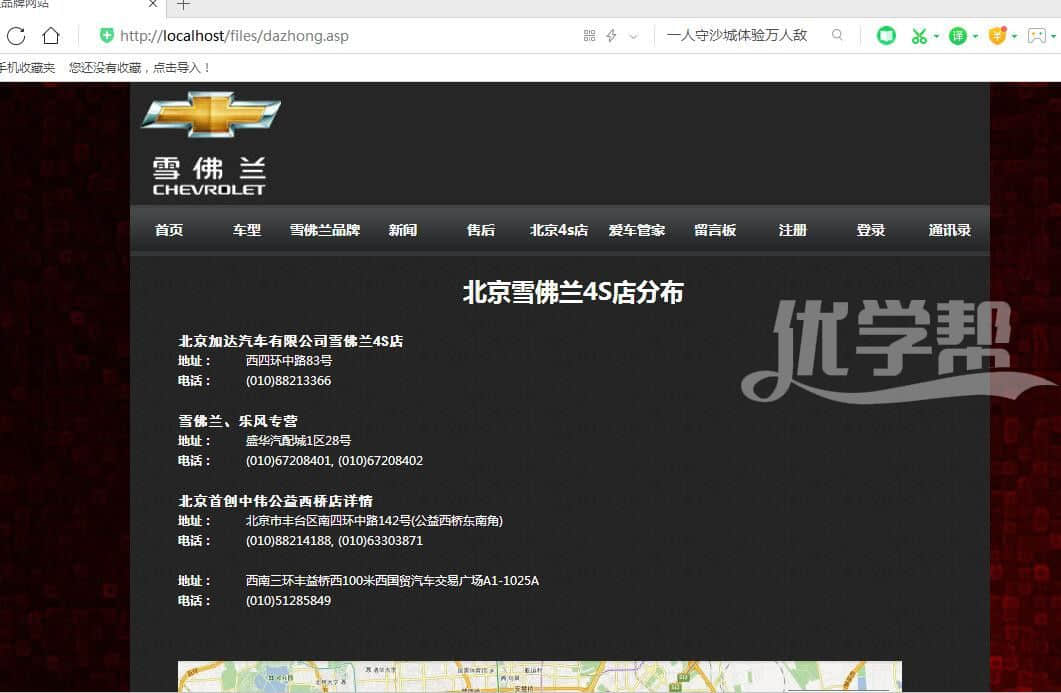Click the search box with Chinese text
The image size is (1061, 693).
[x=740, y=35]
